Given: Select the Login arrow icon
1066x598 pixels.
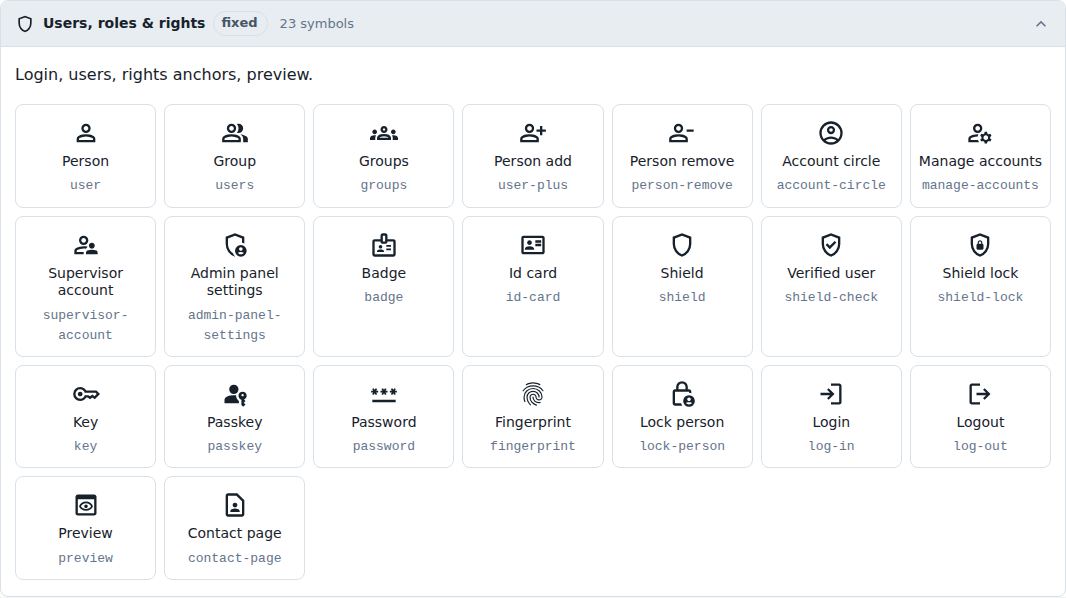Looking at the screenshot, I should [831, 394].
